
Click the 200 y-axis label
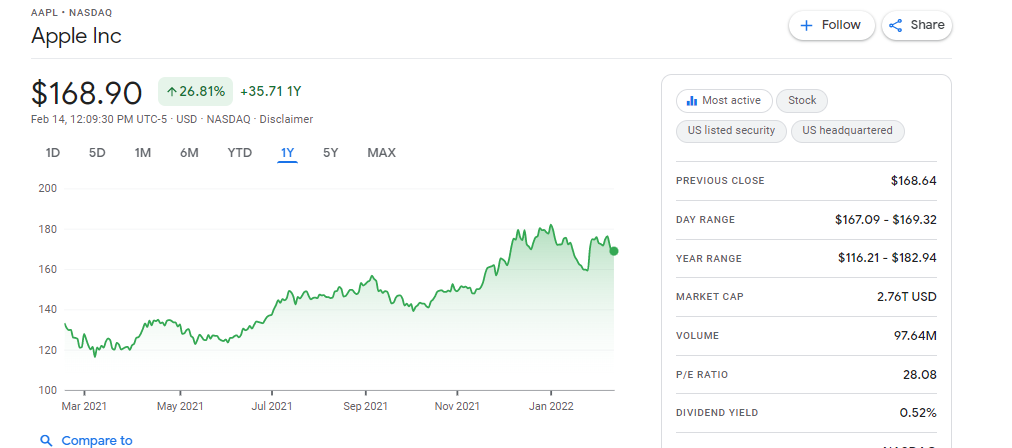pyautogui.click(x=49, y=188)
